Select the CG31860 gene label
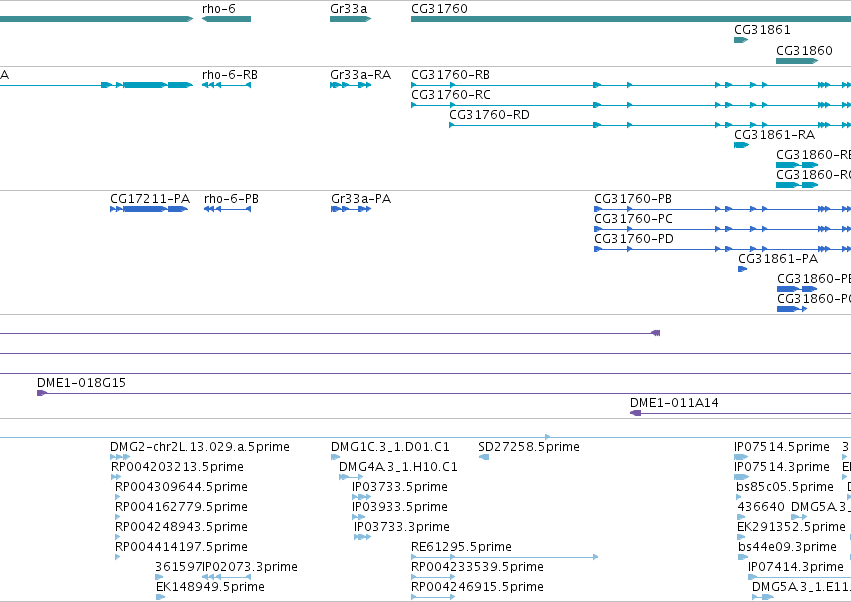Image resolution: width=851 pixels, height=602 pixels. (804, 50)
